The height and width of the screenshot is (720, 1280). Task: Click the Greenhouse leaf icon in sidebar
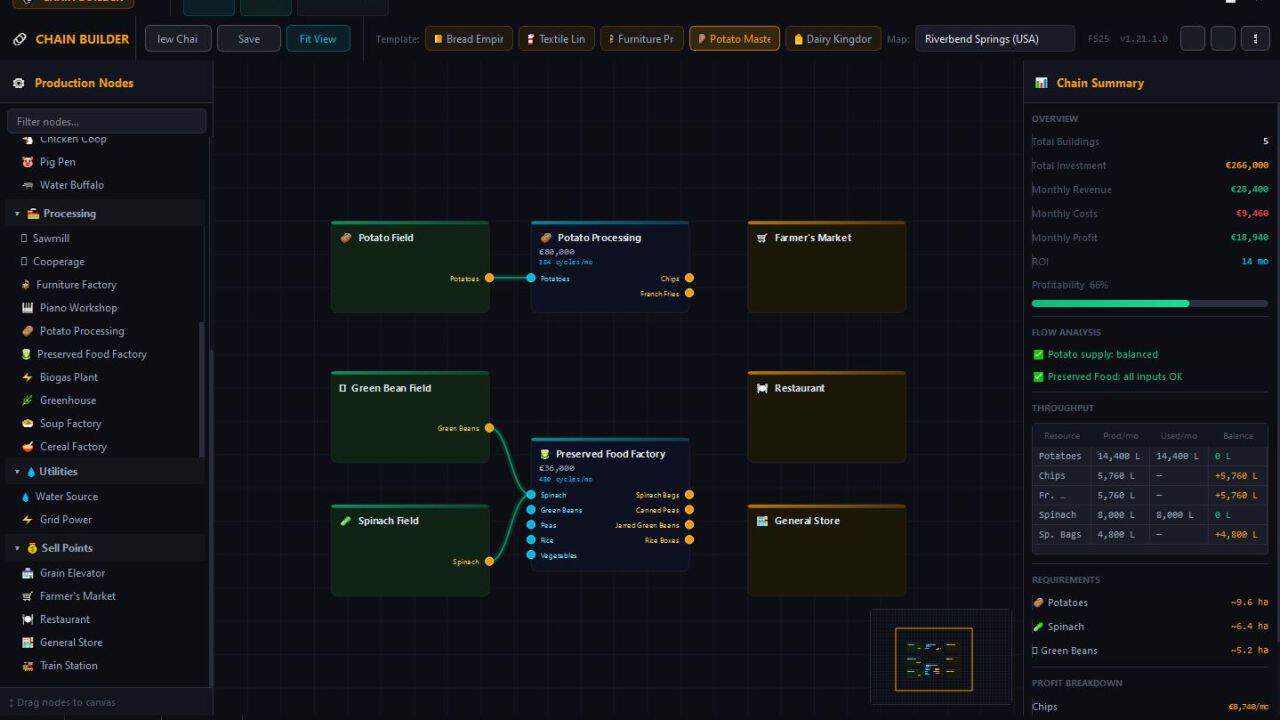point(27,400)
